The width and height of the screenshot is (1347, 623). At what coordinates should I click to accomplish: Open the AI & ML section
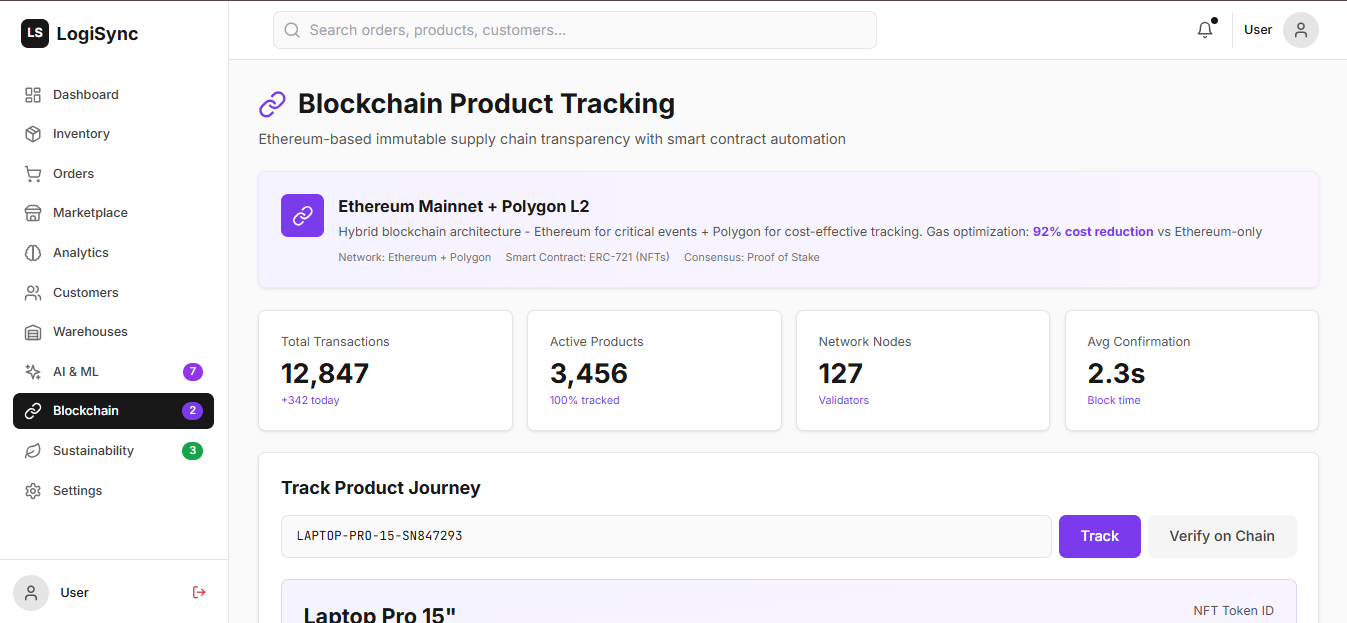(x=113, y=372)
